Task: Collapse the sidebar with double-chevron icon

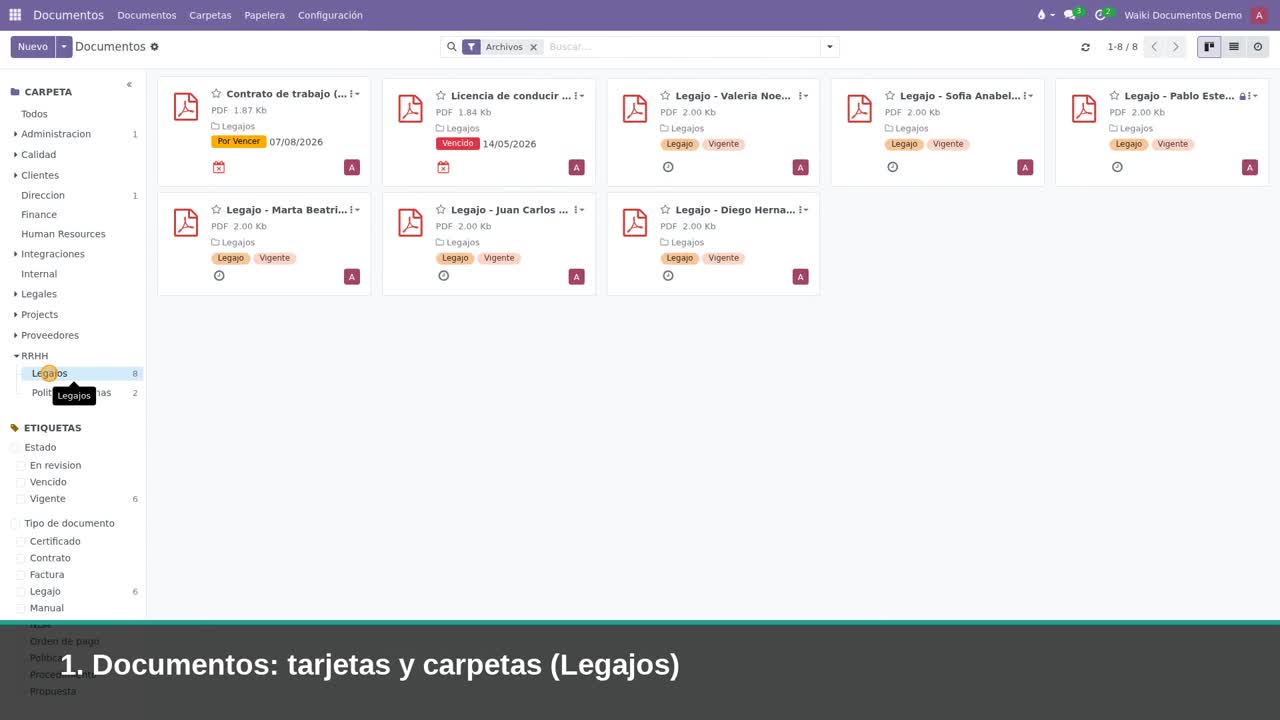Action: click(129, 85)
